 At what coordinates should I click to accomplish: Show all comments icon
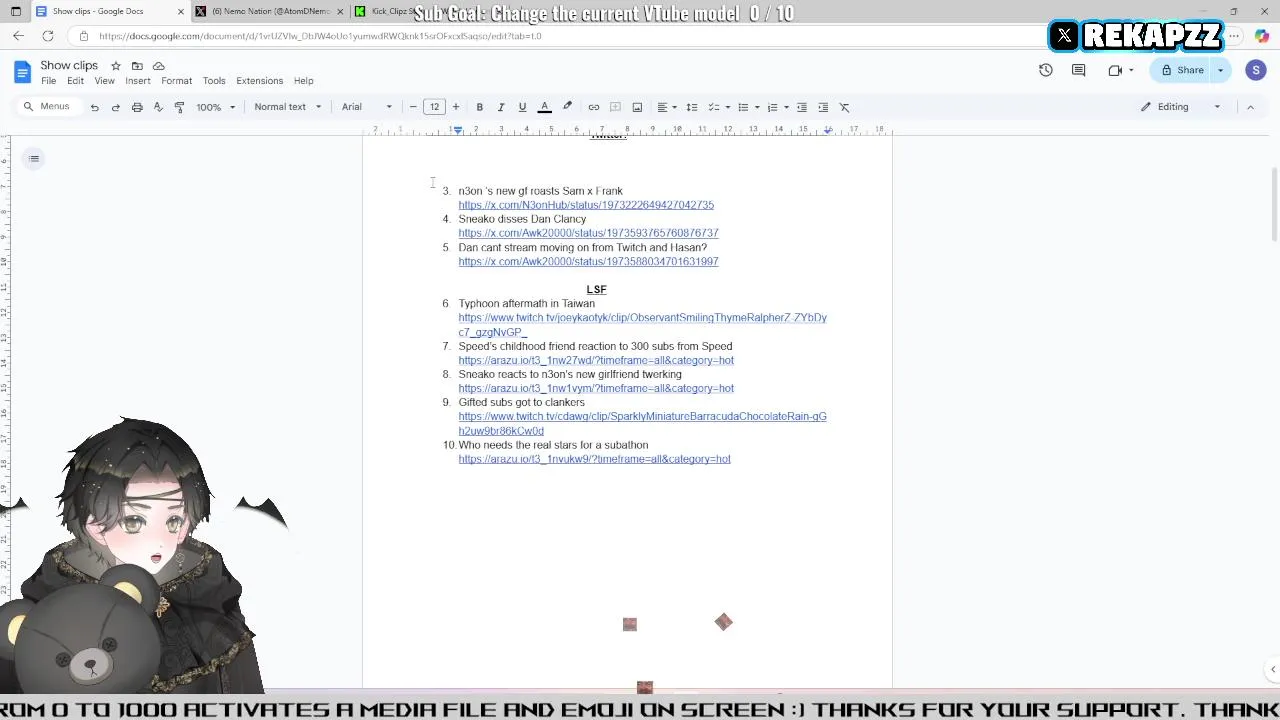point(1078,70)
